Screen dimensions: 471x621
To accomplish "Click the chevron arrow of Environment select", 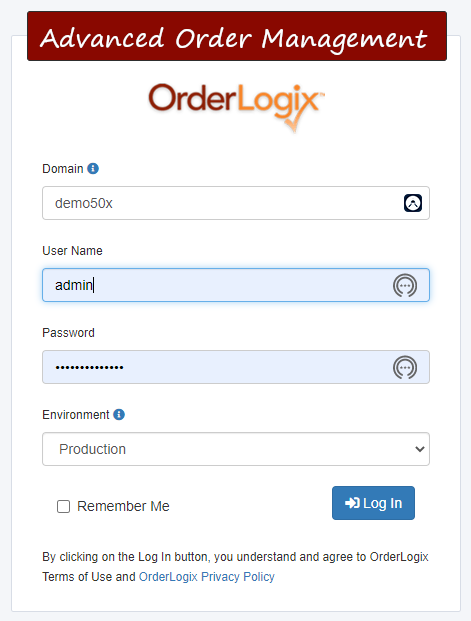I will point(420,449).
